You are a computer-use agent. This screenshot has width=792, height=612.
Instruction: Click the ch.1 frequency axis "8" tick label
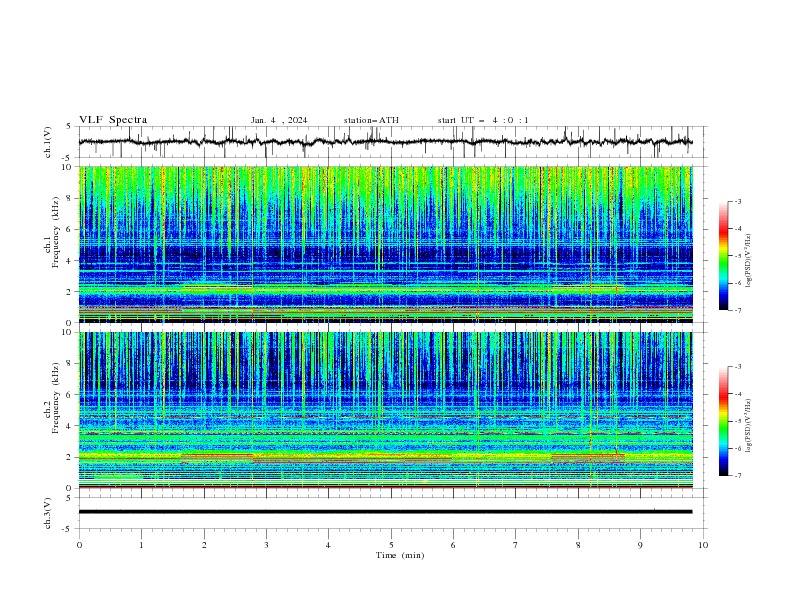tap(69, 198)
